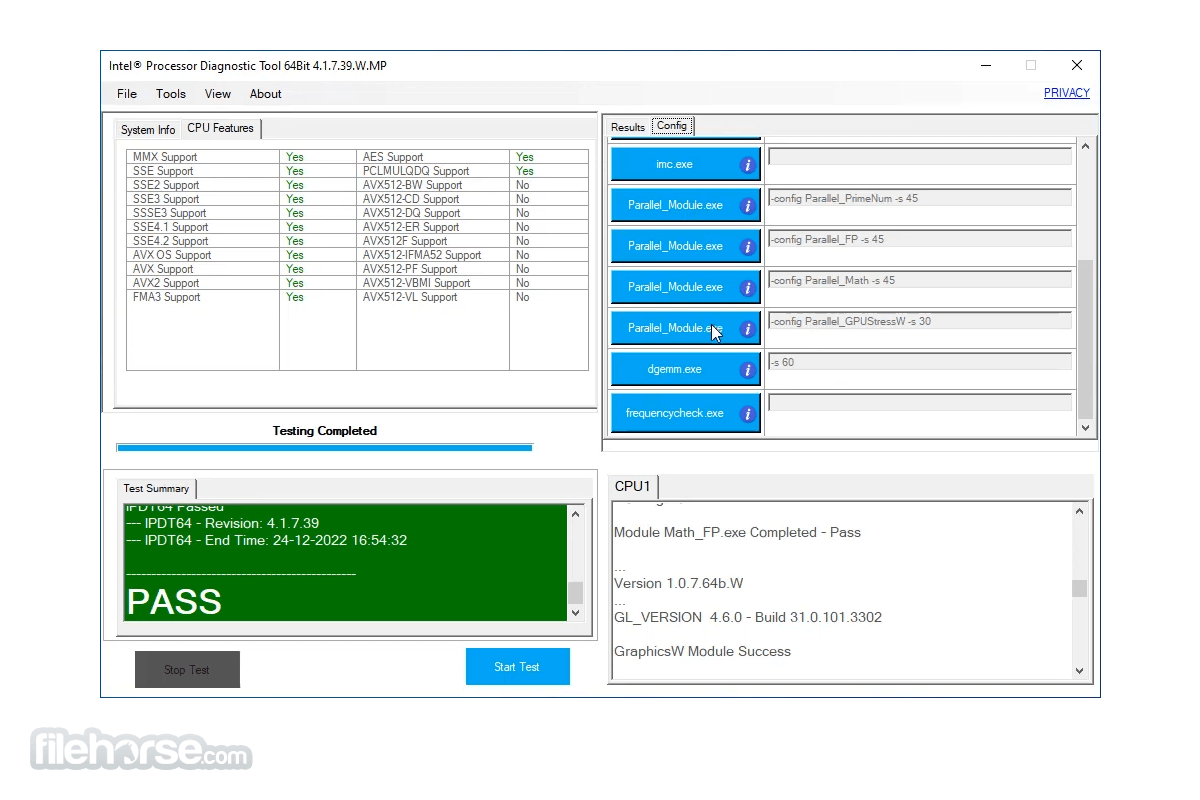
Task: Click the '-config Parallel_Math -s 45' field
Action: pos(920,280)
